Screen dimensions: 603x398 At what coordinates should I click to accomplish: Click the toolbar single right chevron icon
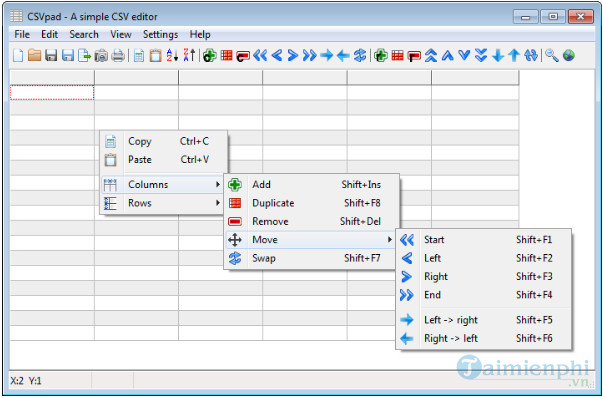(293, 55)
